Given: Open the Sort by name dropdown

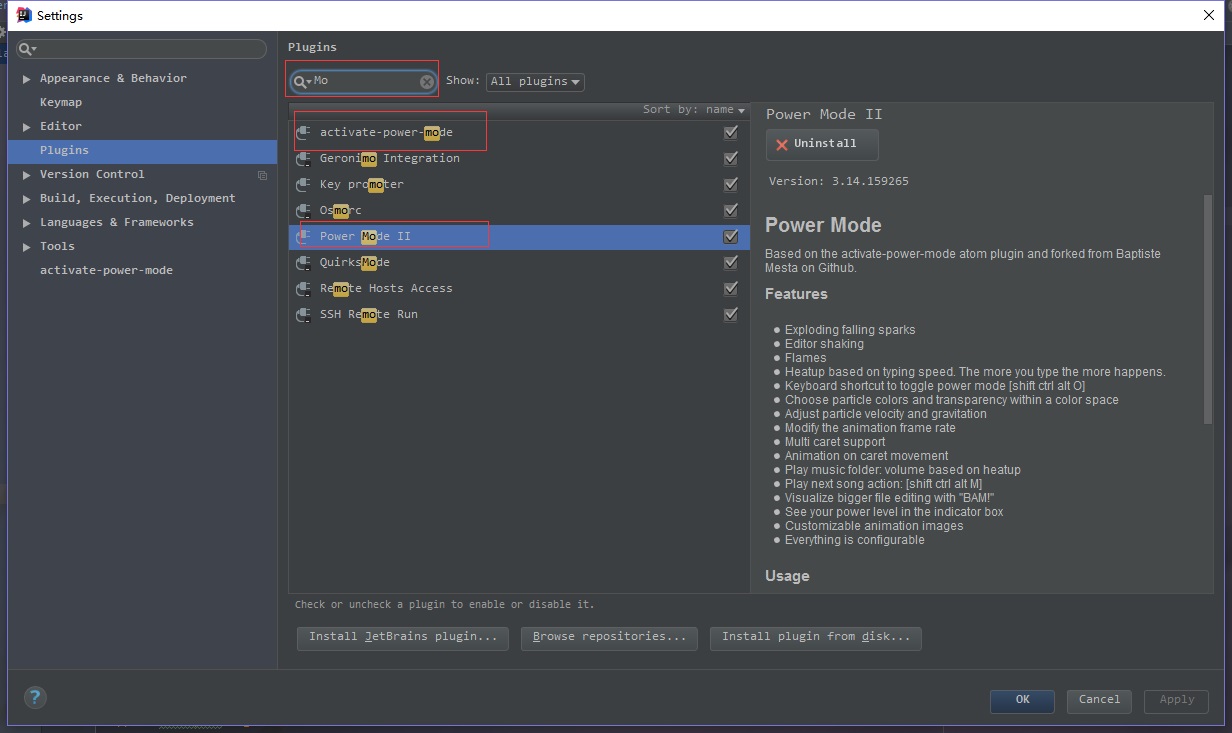Looking at the screenshot, I should pyautogui.click(x=694, y=110).
